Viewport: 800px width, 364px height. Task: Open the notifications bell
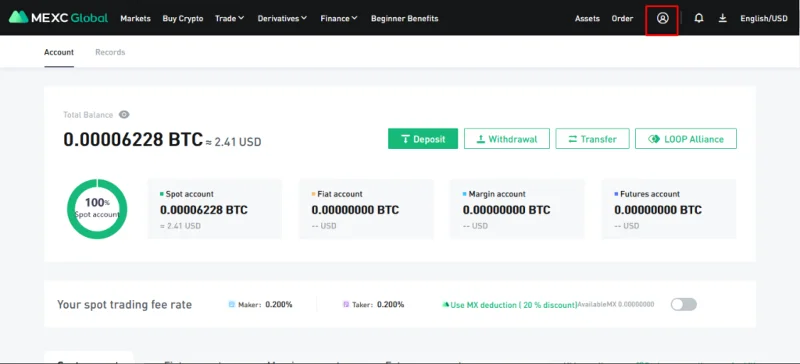[699, 18]
